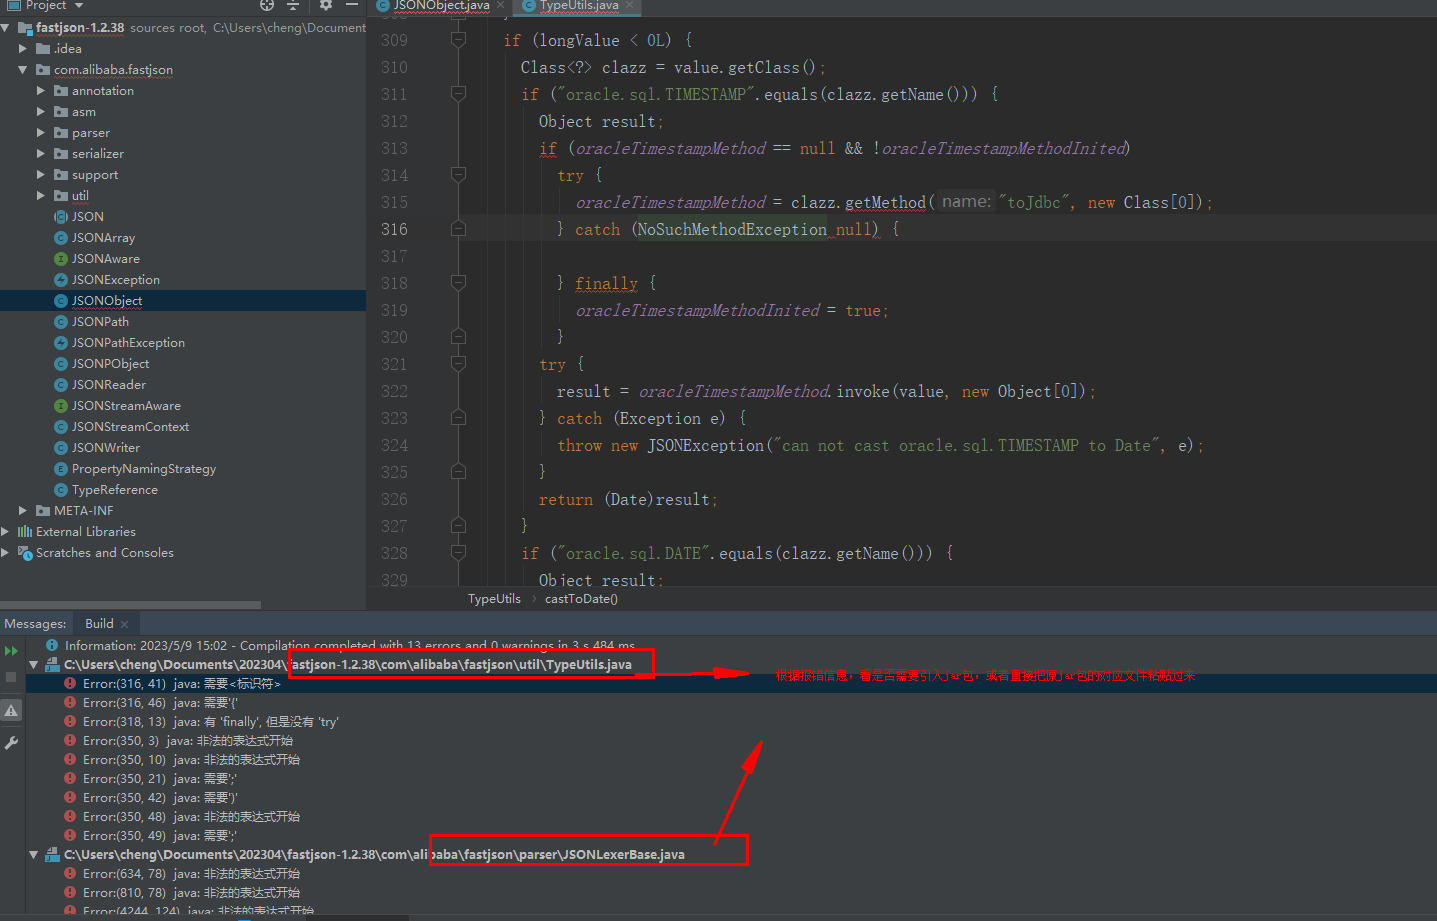
Task: Expand the parser package
Action: (x=41, y=133)
